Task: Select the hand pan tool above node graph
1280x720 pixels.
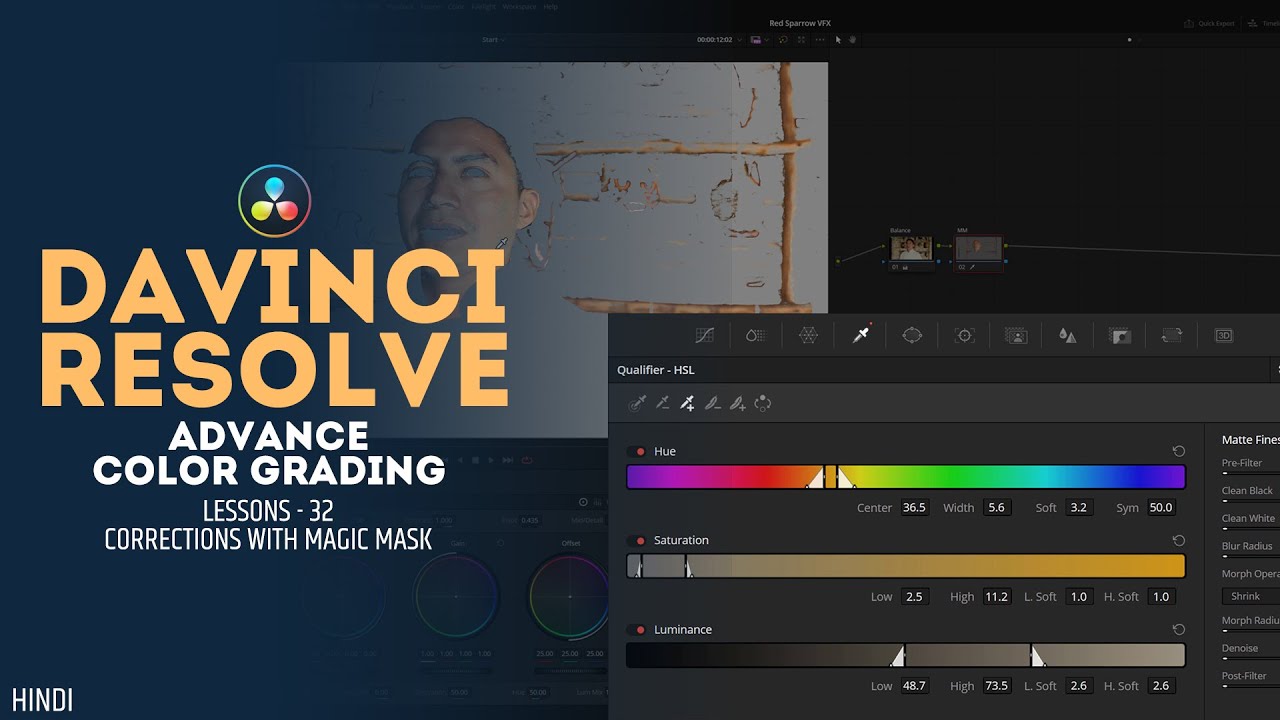Action: click(x=853, y=39)
